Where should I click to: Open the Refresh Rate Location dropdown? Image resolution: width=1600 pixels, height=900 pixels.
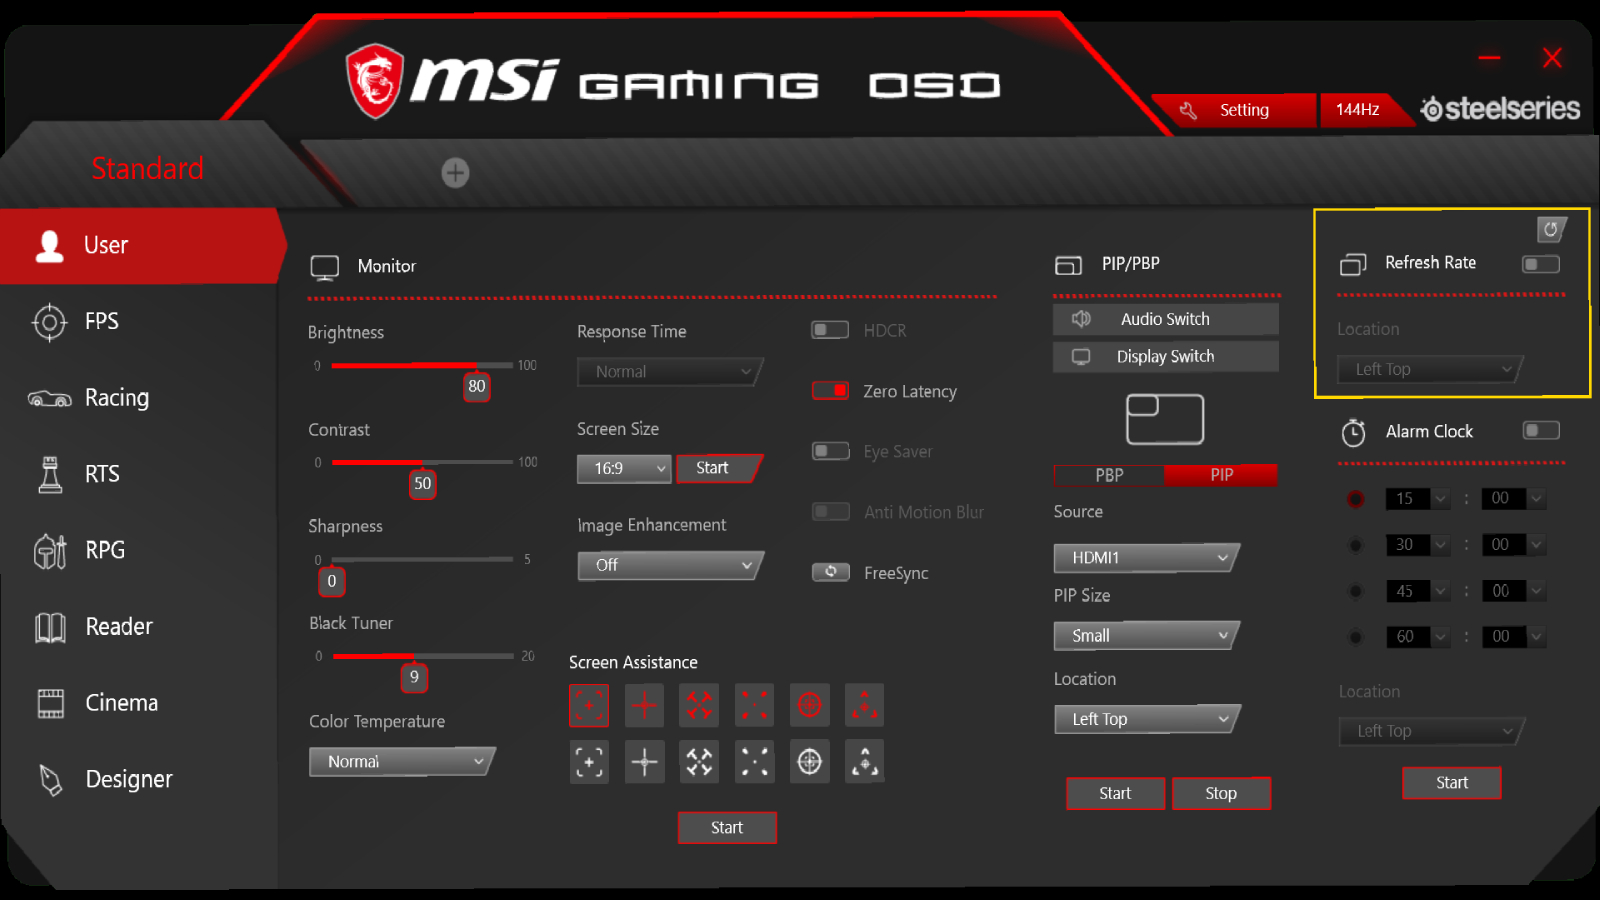tap(1430, 370)
